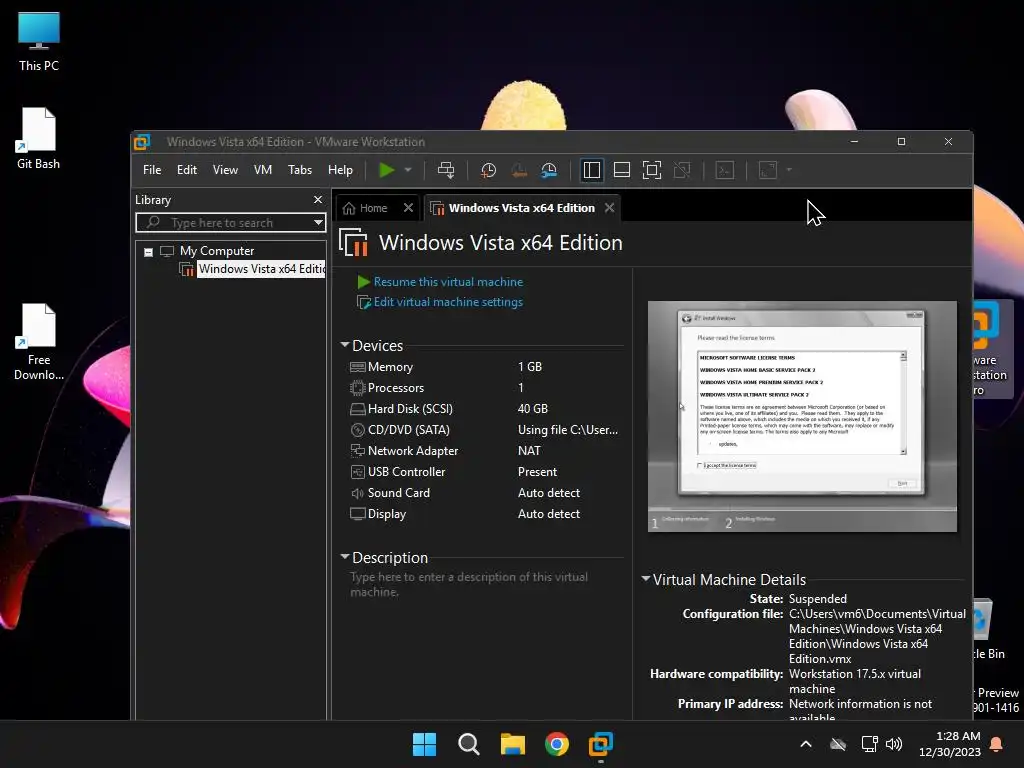Click the CD/DVD (SATA) device row
Screen dimensions: 1024x768
[x=485, y=430]
